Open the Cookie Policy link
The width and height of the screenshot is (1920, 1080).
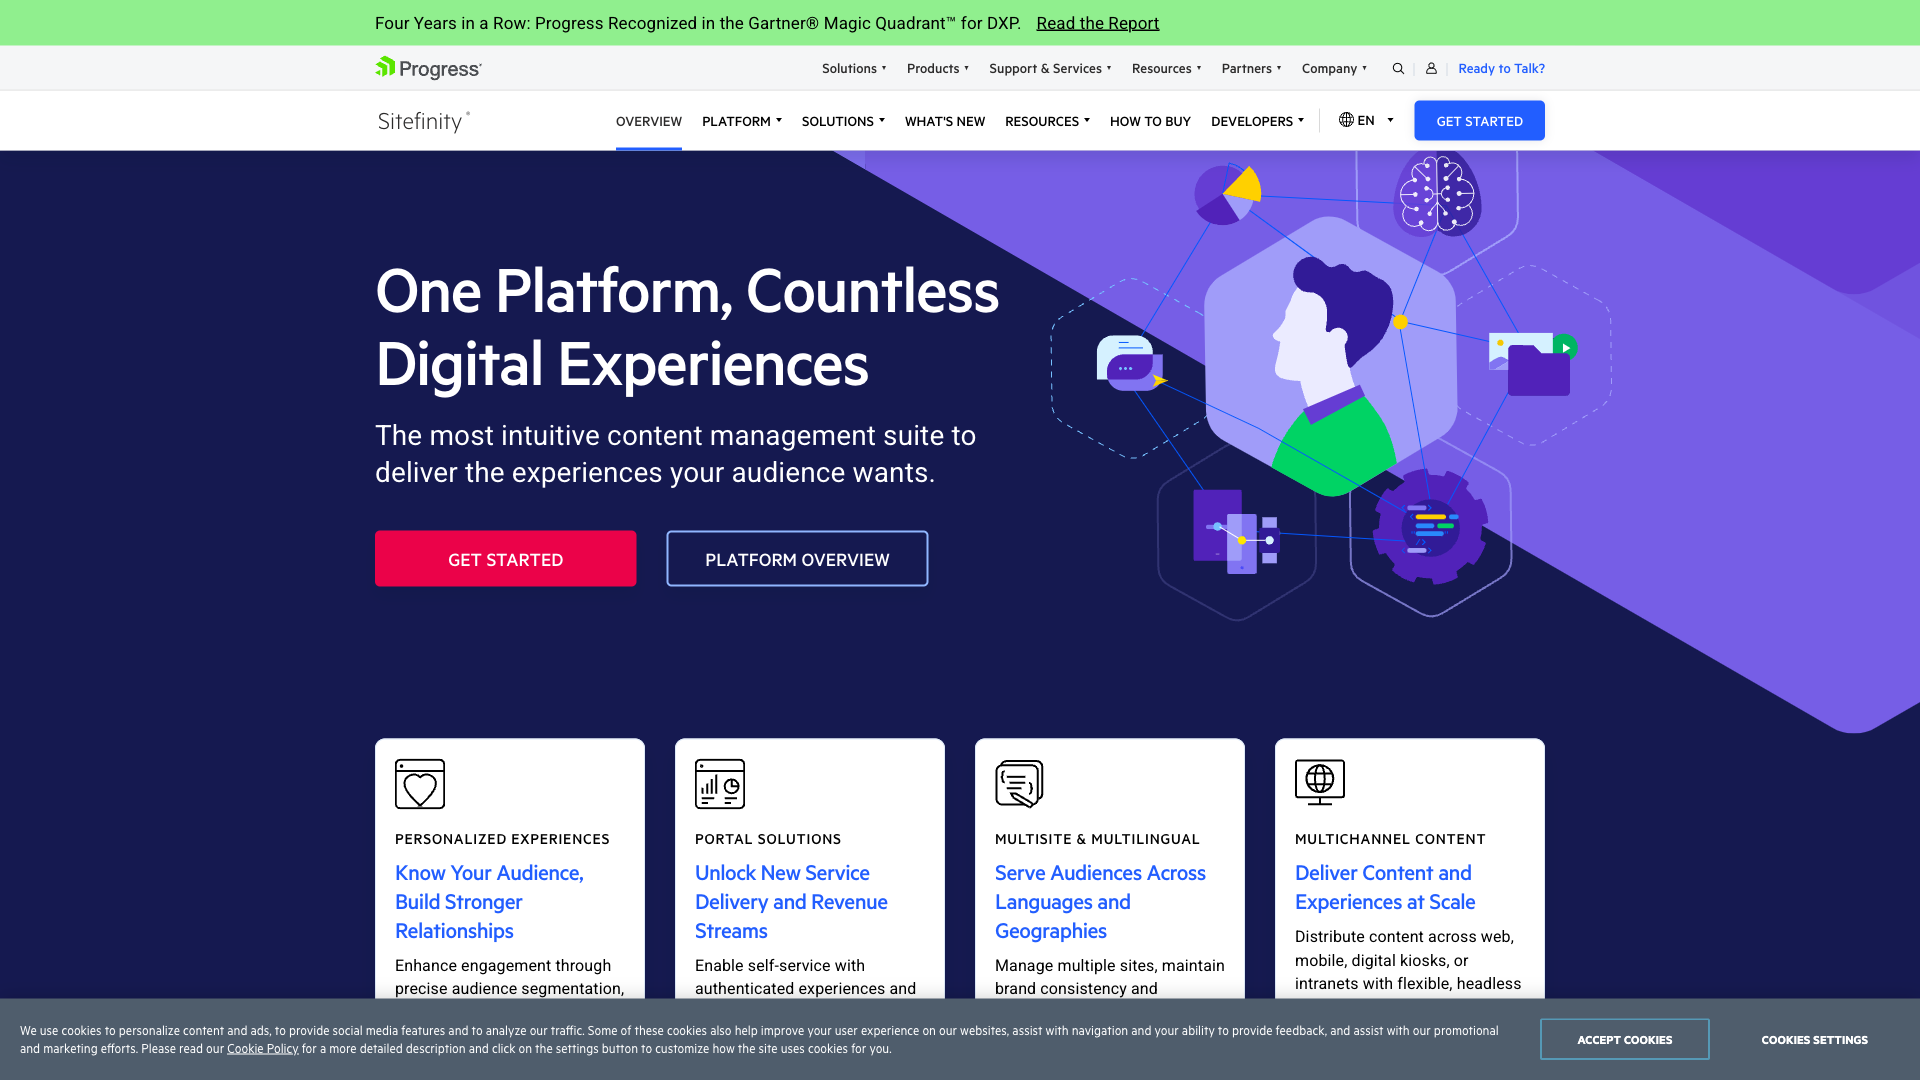(262, 1049)
